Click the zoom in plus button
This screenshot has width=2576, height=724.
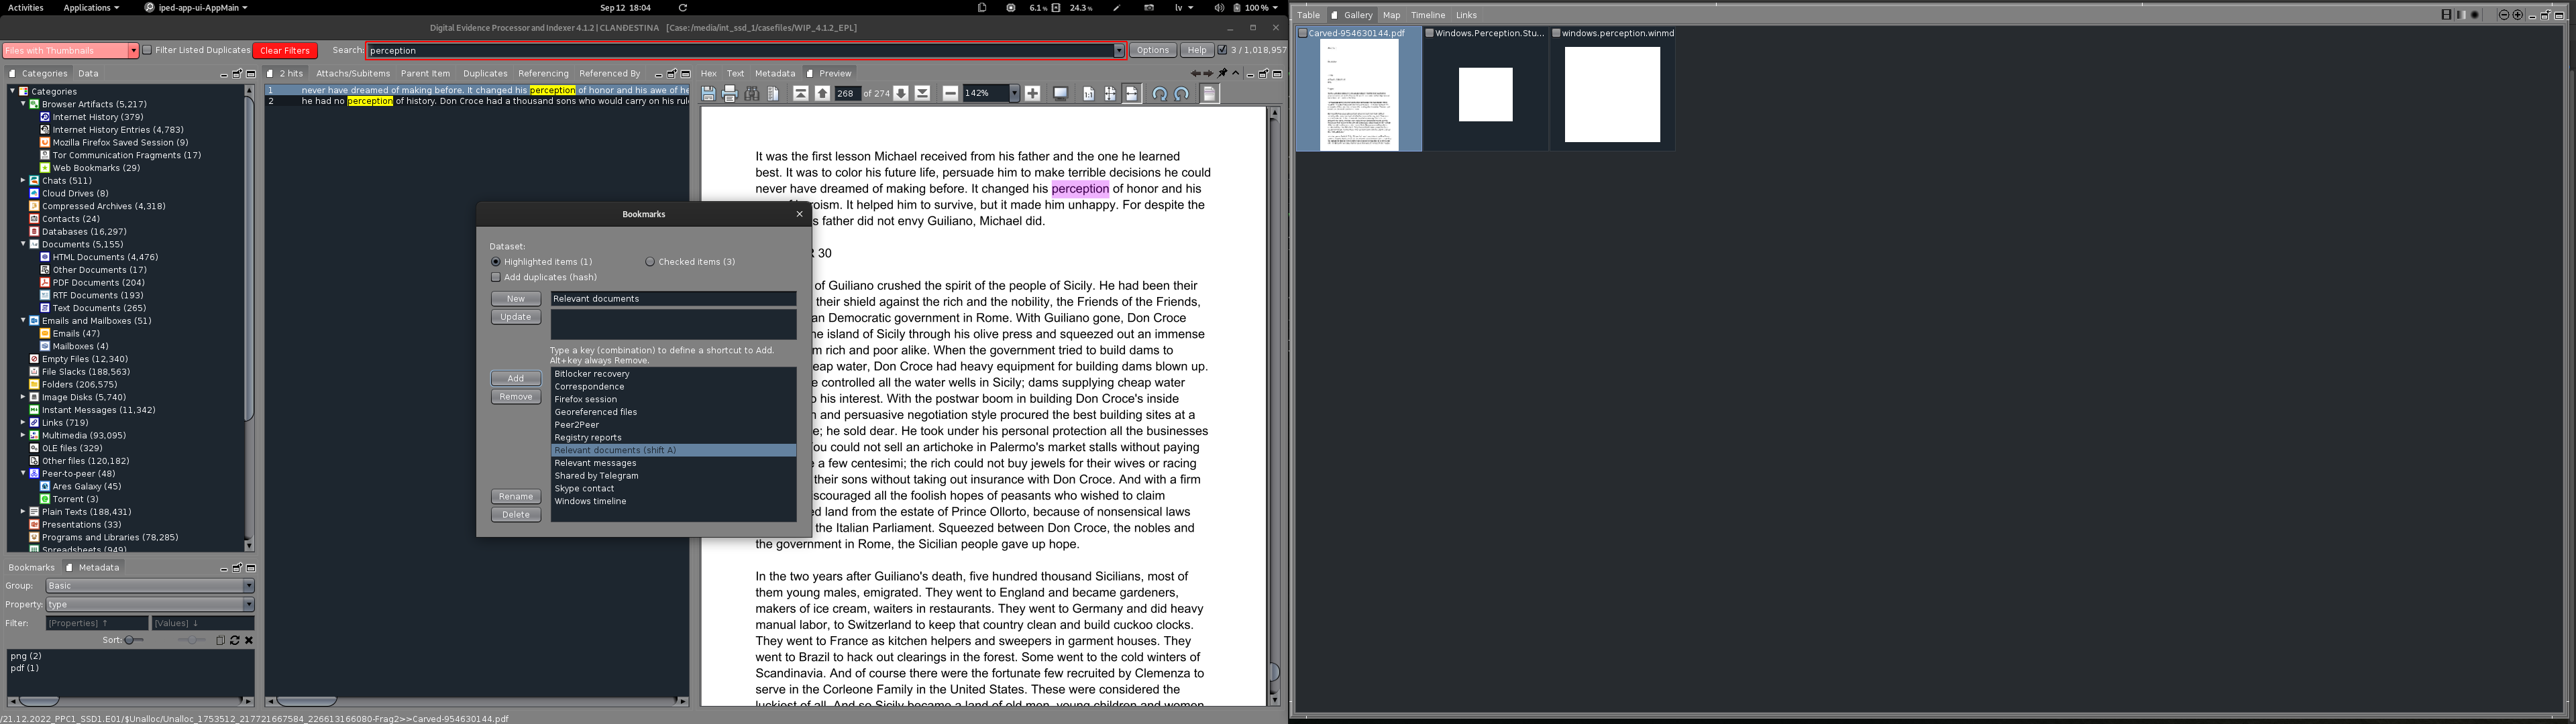1033,94
